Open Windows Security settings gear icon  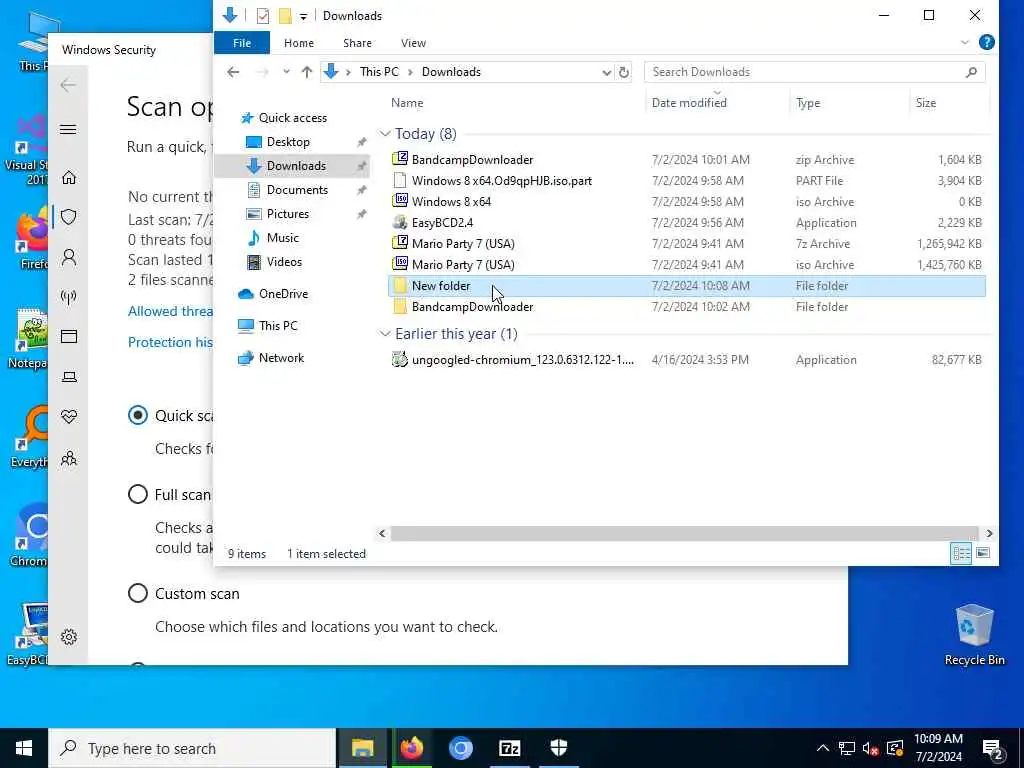[69, 637]
